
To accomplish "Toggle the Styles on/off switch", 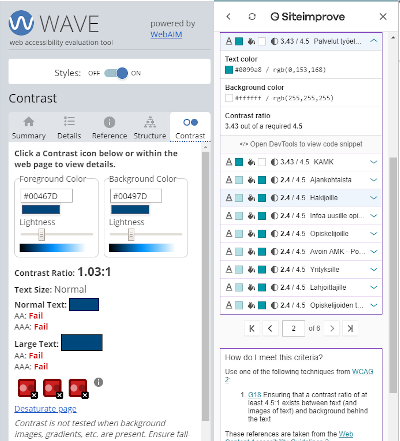I will 116,73.
